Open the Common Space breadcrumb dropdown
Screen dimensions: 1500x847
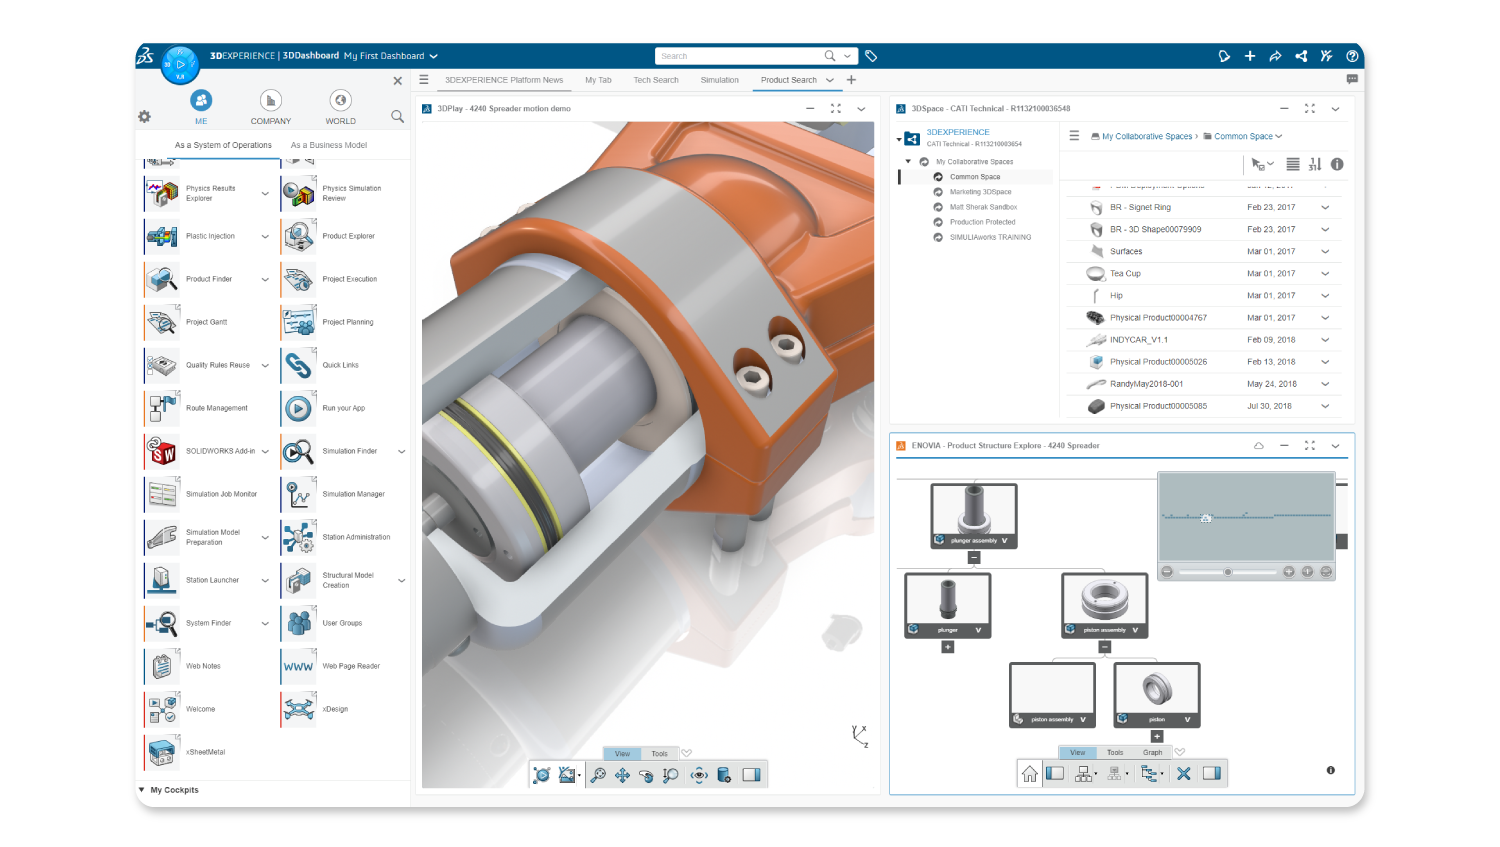1278,136
